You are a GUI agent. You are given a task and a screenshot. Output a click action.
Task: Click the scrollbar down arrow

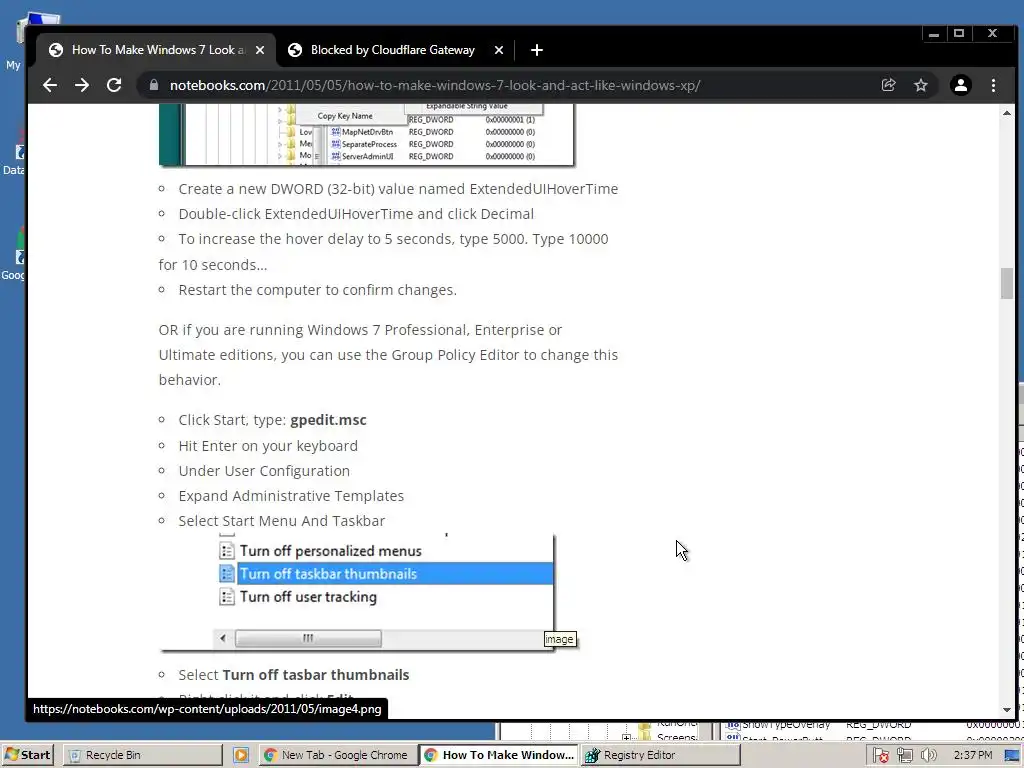click(x=1006, y=711)
